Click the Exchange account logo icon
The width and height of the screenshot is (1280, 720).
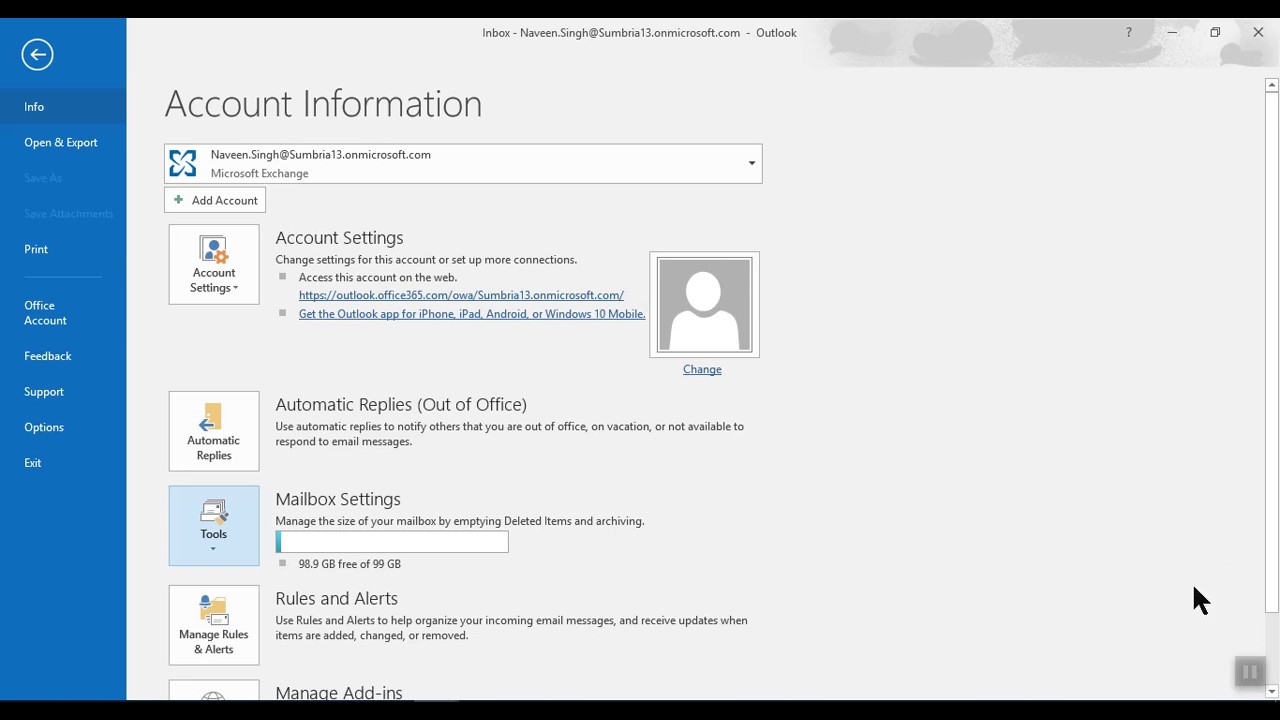pyautogui.click(x=183, y=163)
